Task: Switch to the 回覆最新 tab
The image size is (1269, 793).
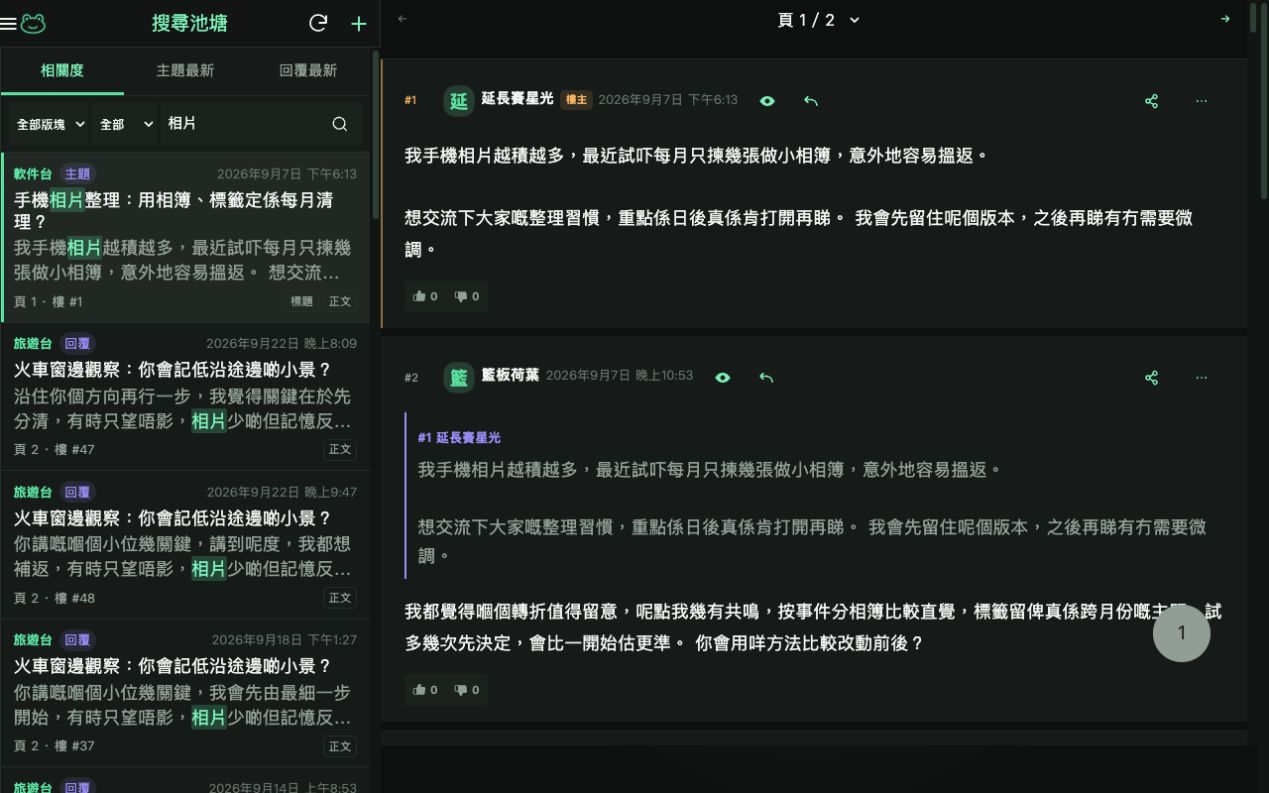Action: (x=308, y=71)
